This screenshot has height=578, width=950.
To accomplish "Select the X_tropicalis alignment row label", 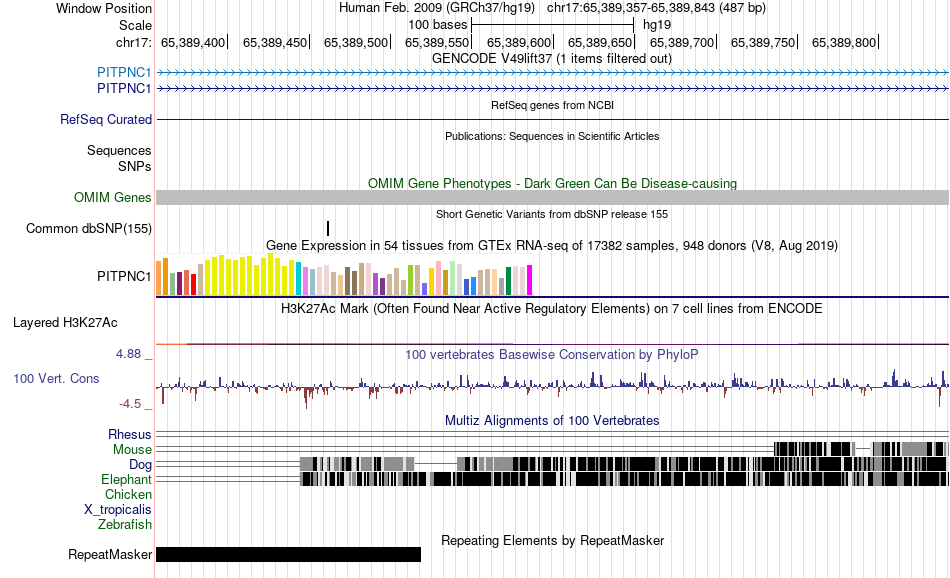I will pyautogui.click(x=118, y=510).
